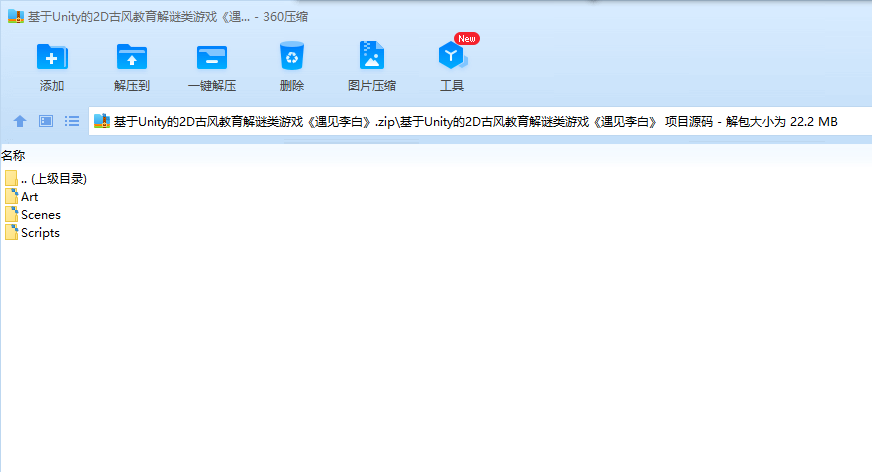Select the Scenes folder
Image resolution: width=872 pixels, height=472 pixels.
[33, 215]
